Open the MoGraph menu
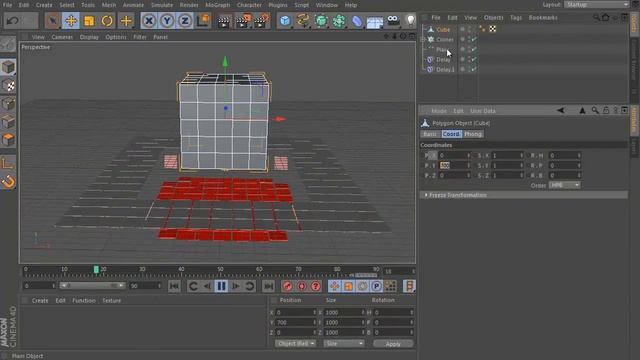This screenshot has width=640, height=360. tap(218, 5)
